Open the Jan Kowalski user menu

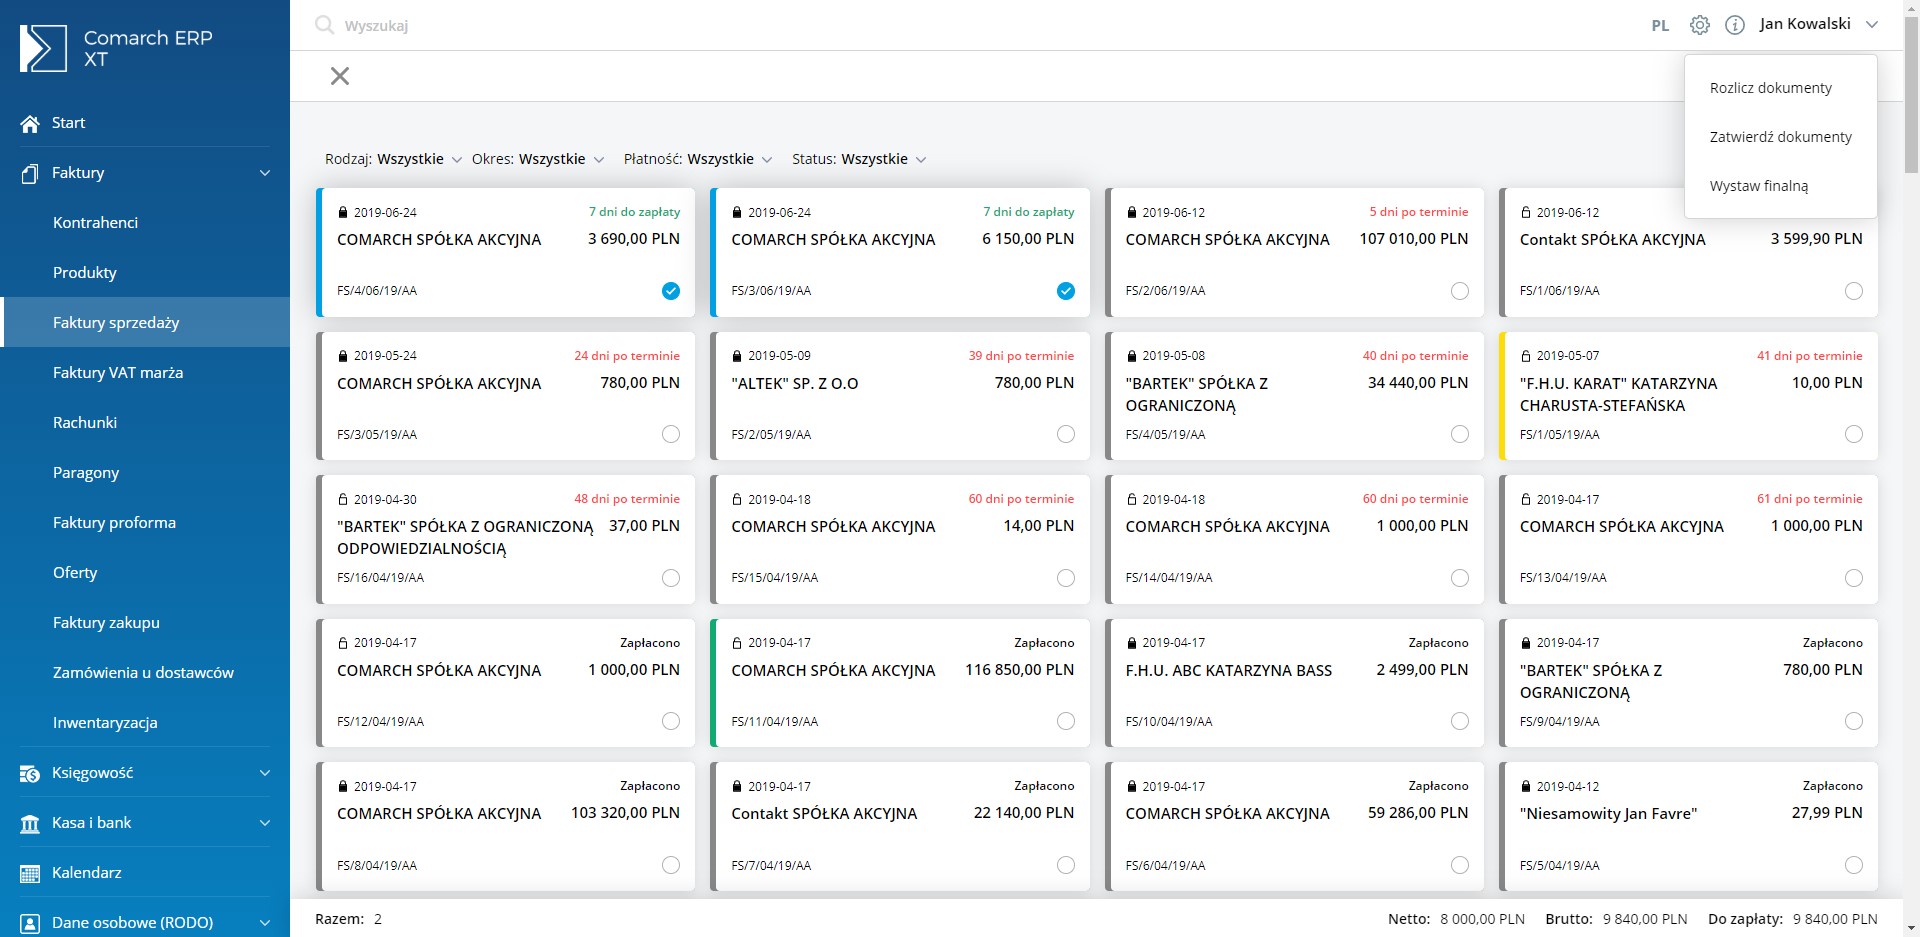tap(1818, 24)
